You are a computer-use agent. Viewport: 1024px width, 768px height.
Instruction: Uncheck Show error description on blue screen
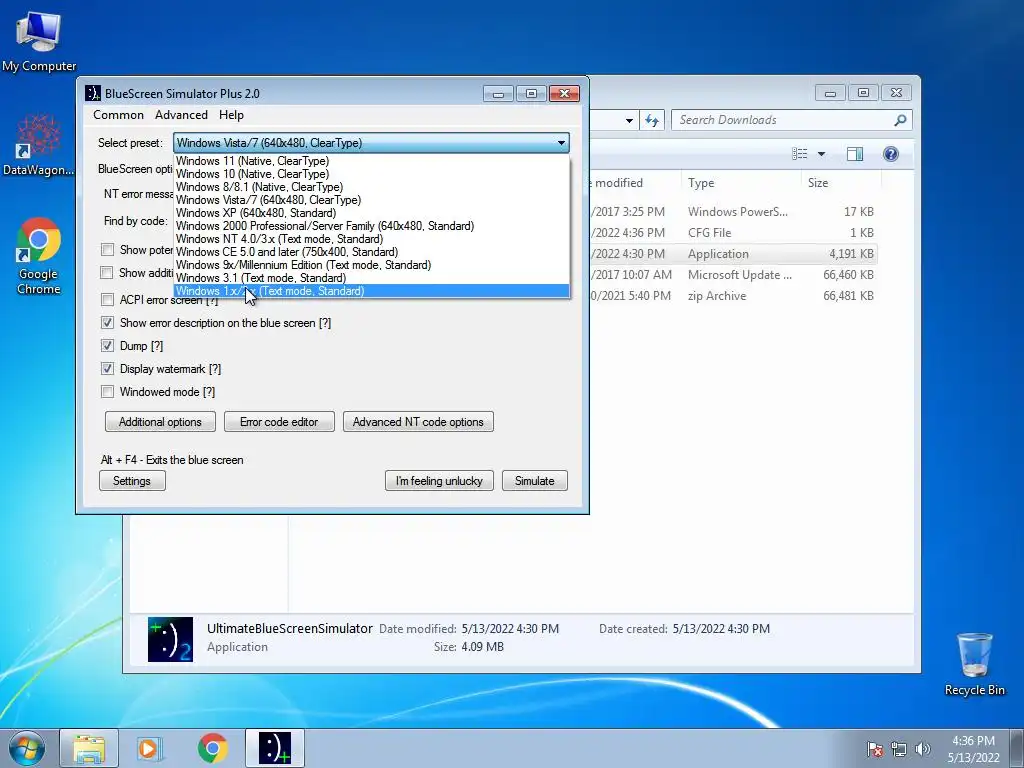pyautogui.click(x=107, y=323)
